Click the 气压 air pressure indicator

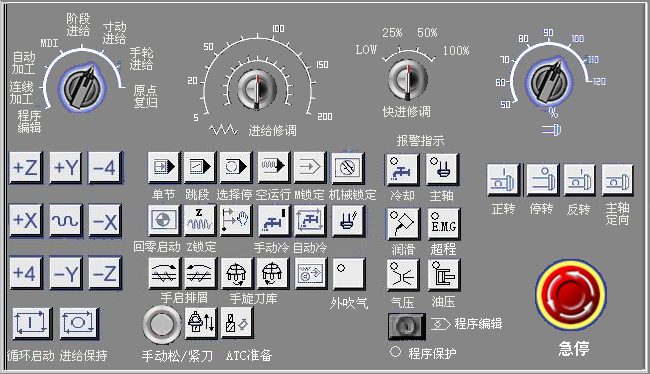403,274
